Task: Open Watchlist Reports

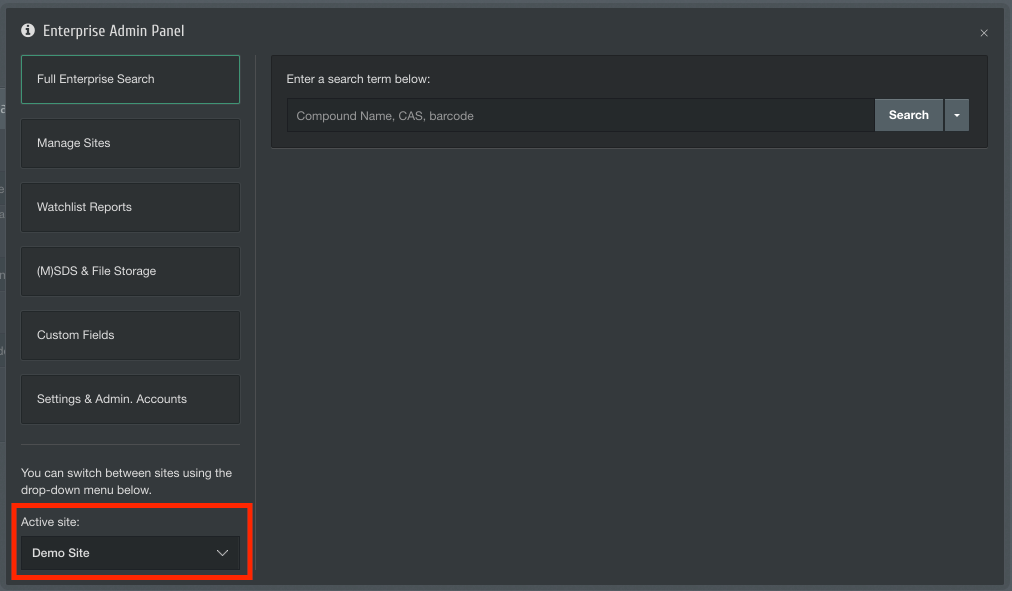Action: tap(130, 207)
